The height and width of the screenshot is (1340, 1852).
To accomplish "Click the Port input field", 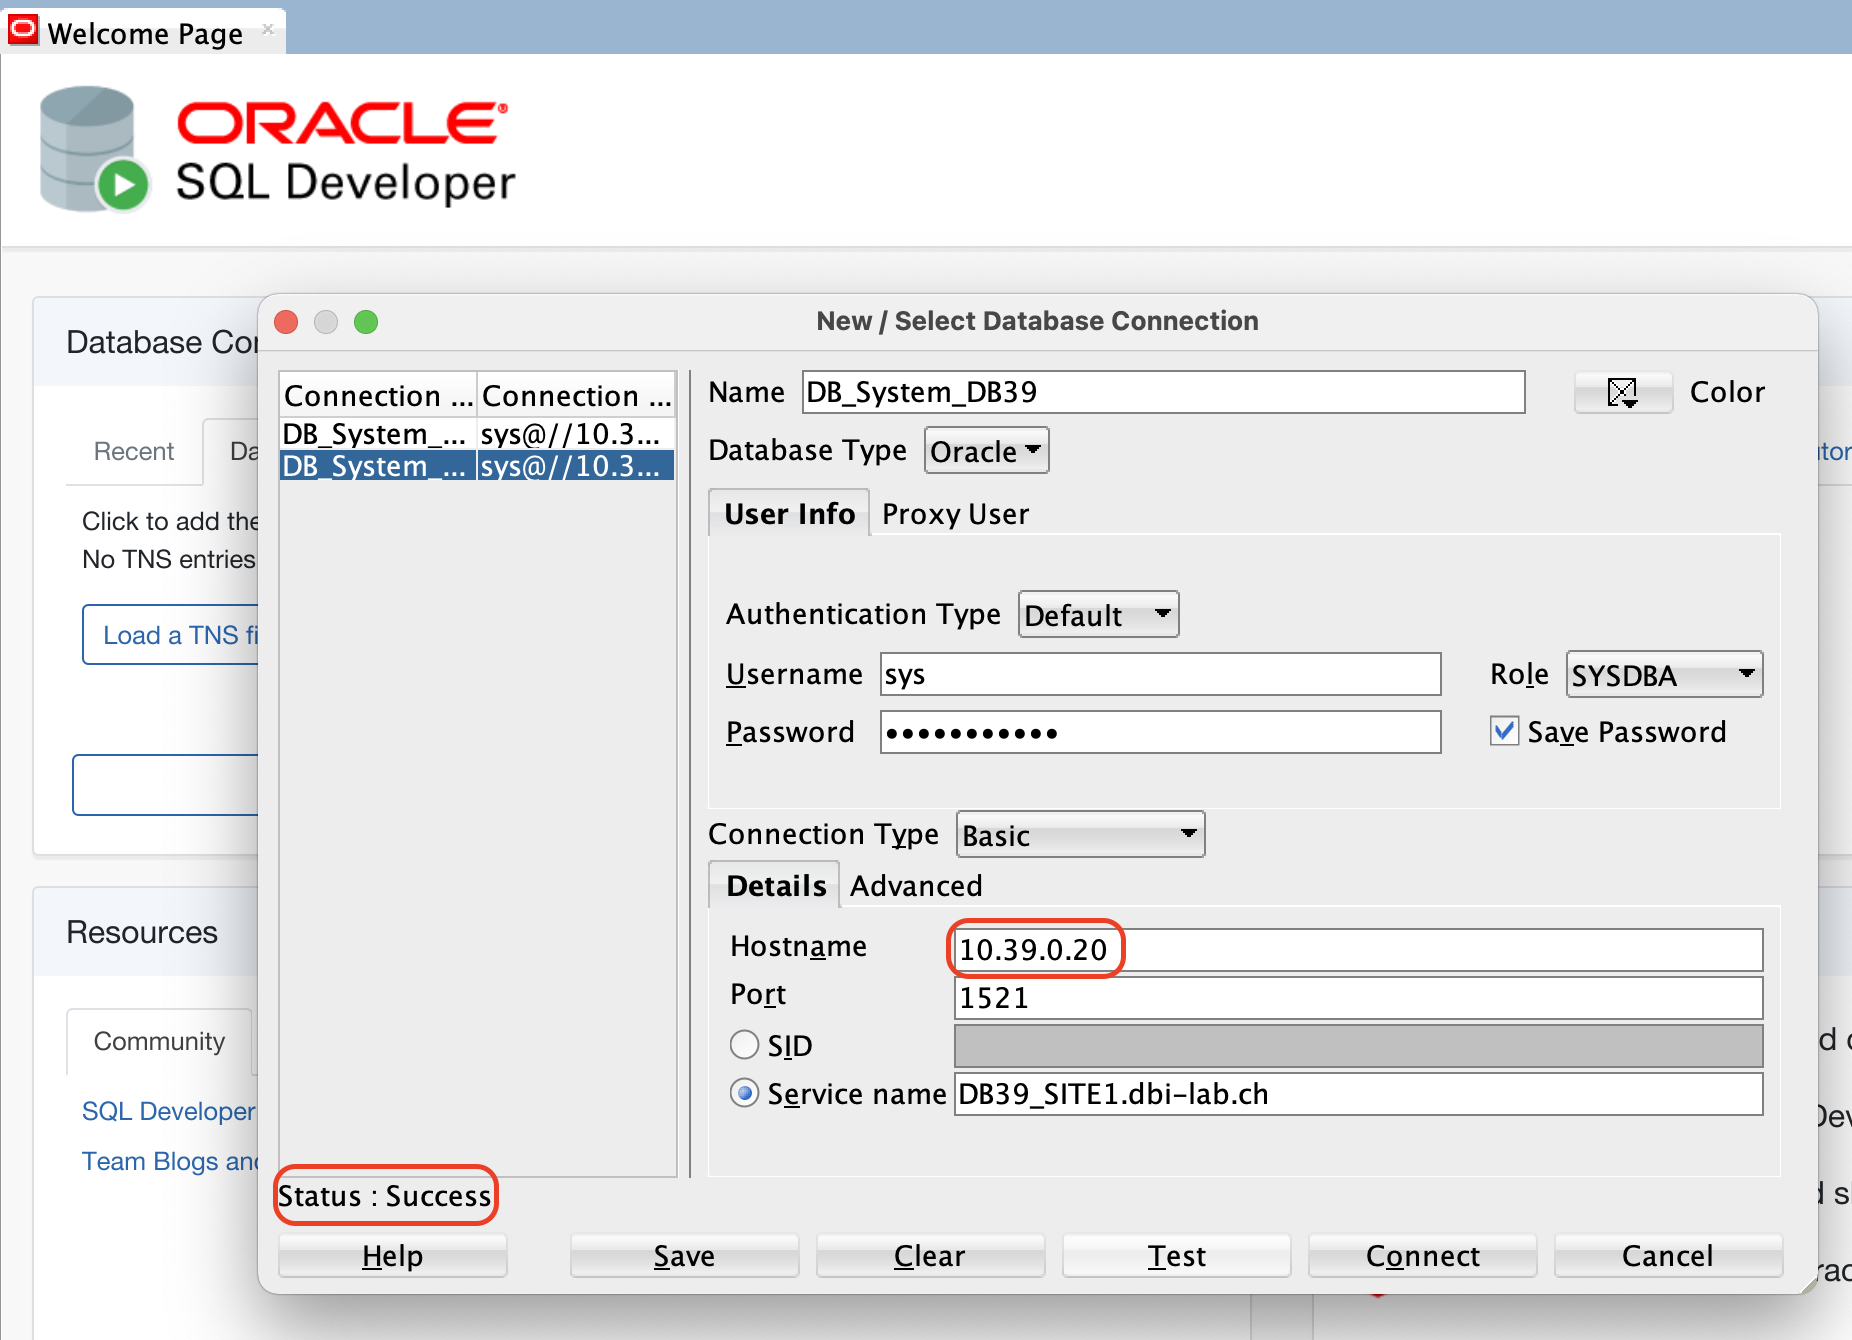I will [1358, 998].
